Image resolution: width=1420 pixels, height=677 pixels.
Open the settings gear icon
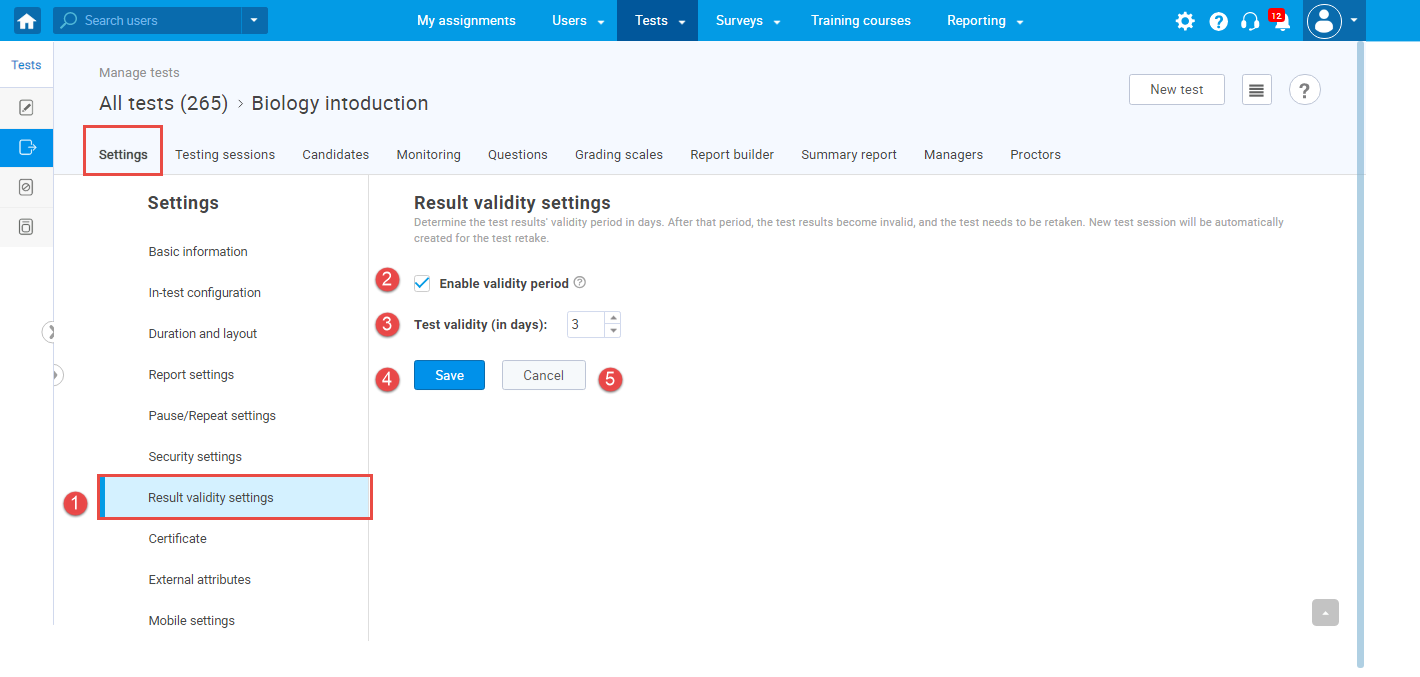(1185, 21)
